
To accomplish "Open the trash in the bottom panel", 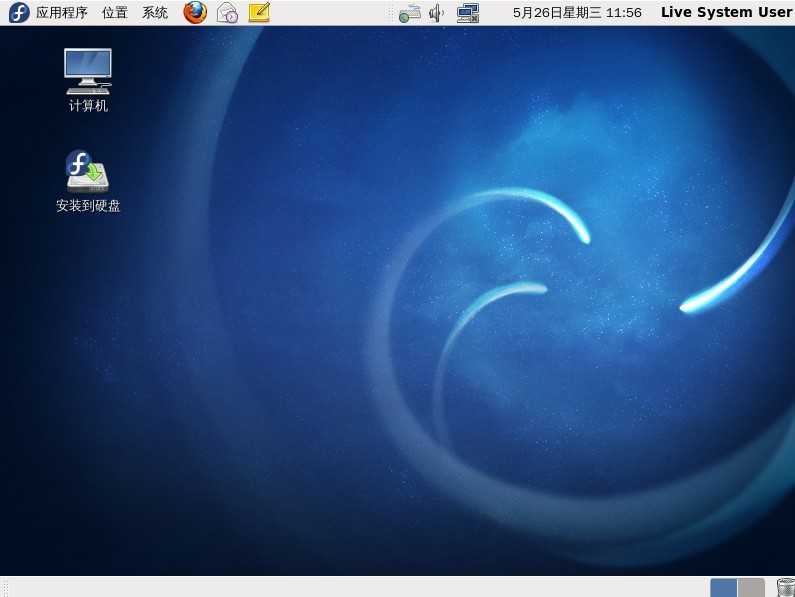I will [x=785, y=587].
